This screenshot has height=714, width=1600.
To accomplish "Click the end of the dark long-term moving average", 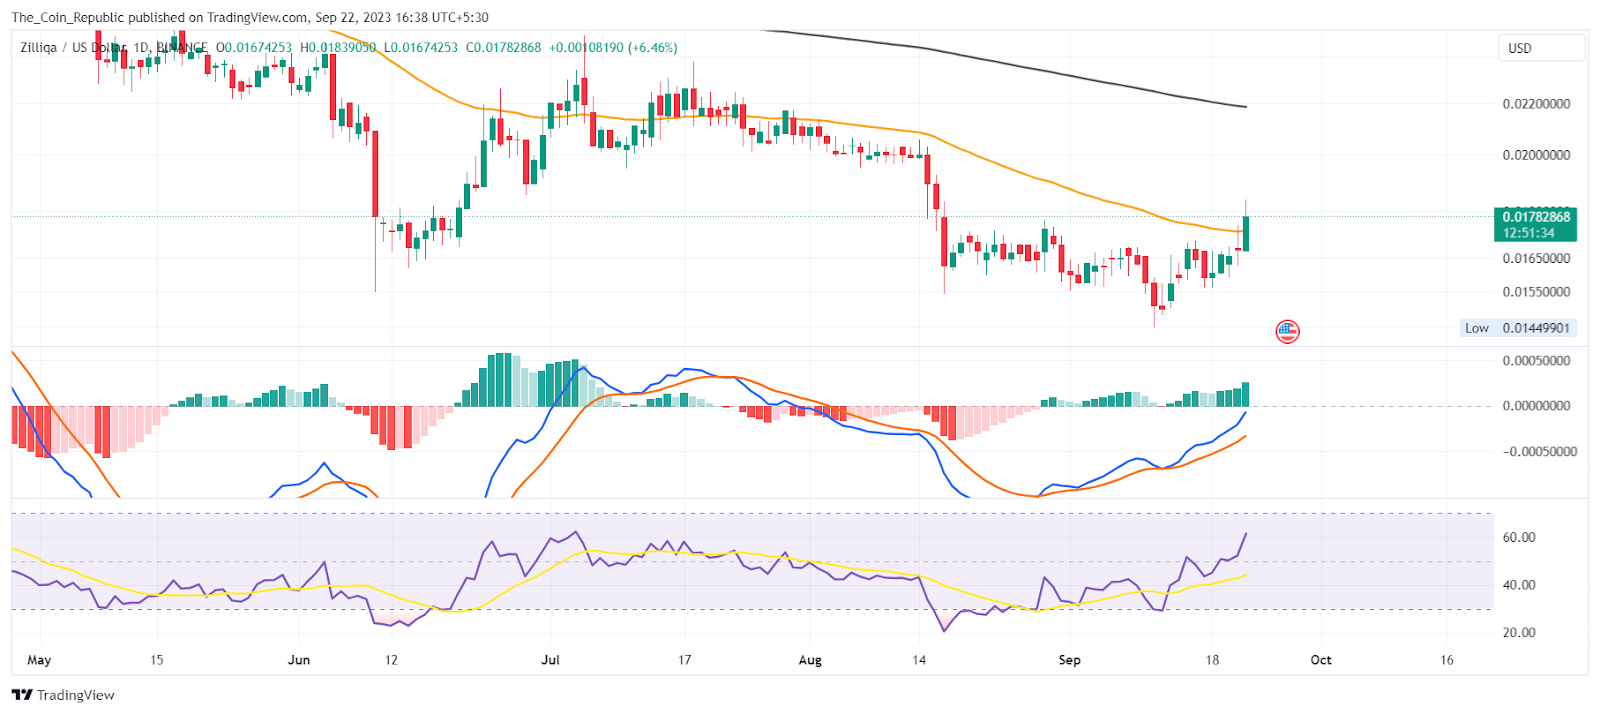I will (1246, 107).
